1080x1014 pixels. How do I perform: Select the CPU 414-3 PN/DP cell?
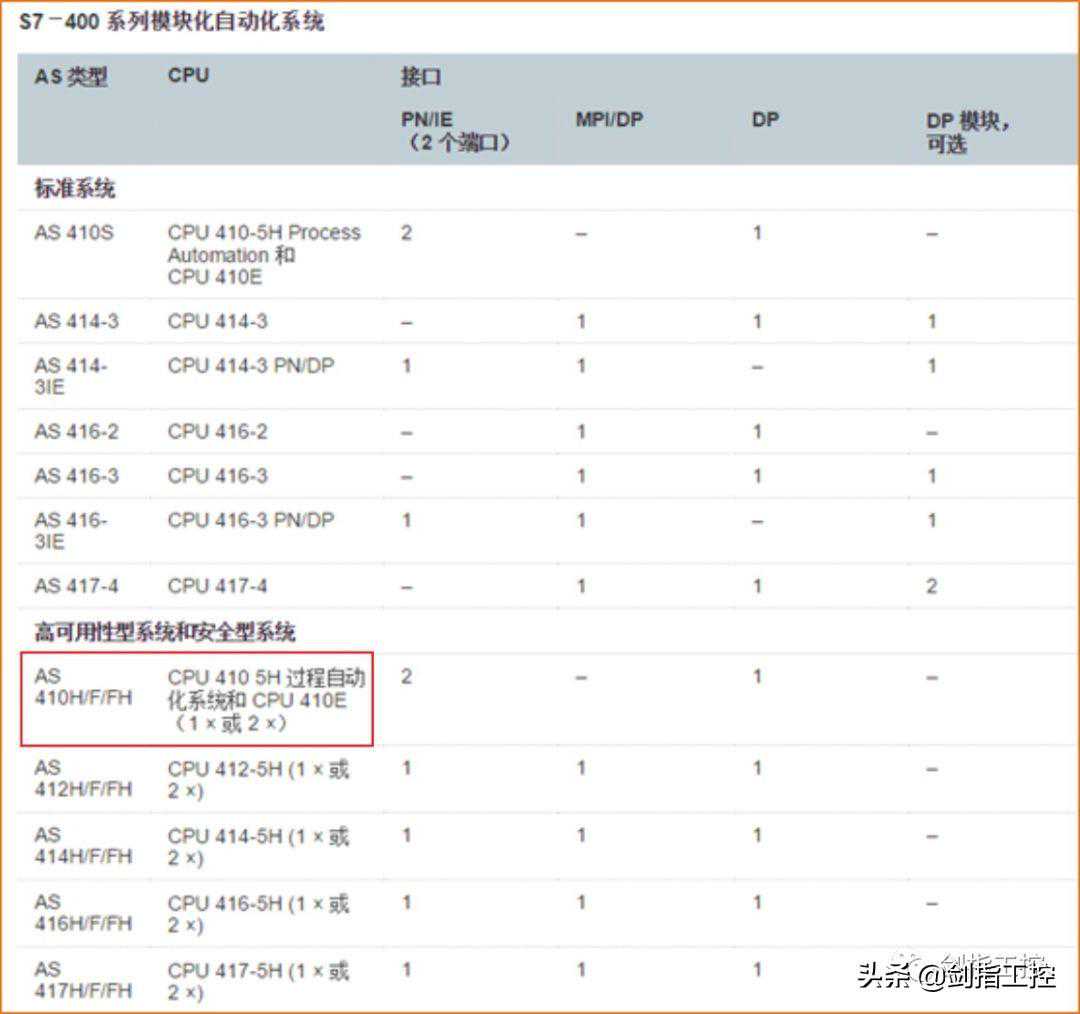pos(251,366)
